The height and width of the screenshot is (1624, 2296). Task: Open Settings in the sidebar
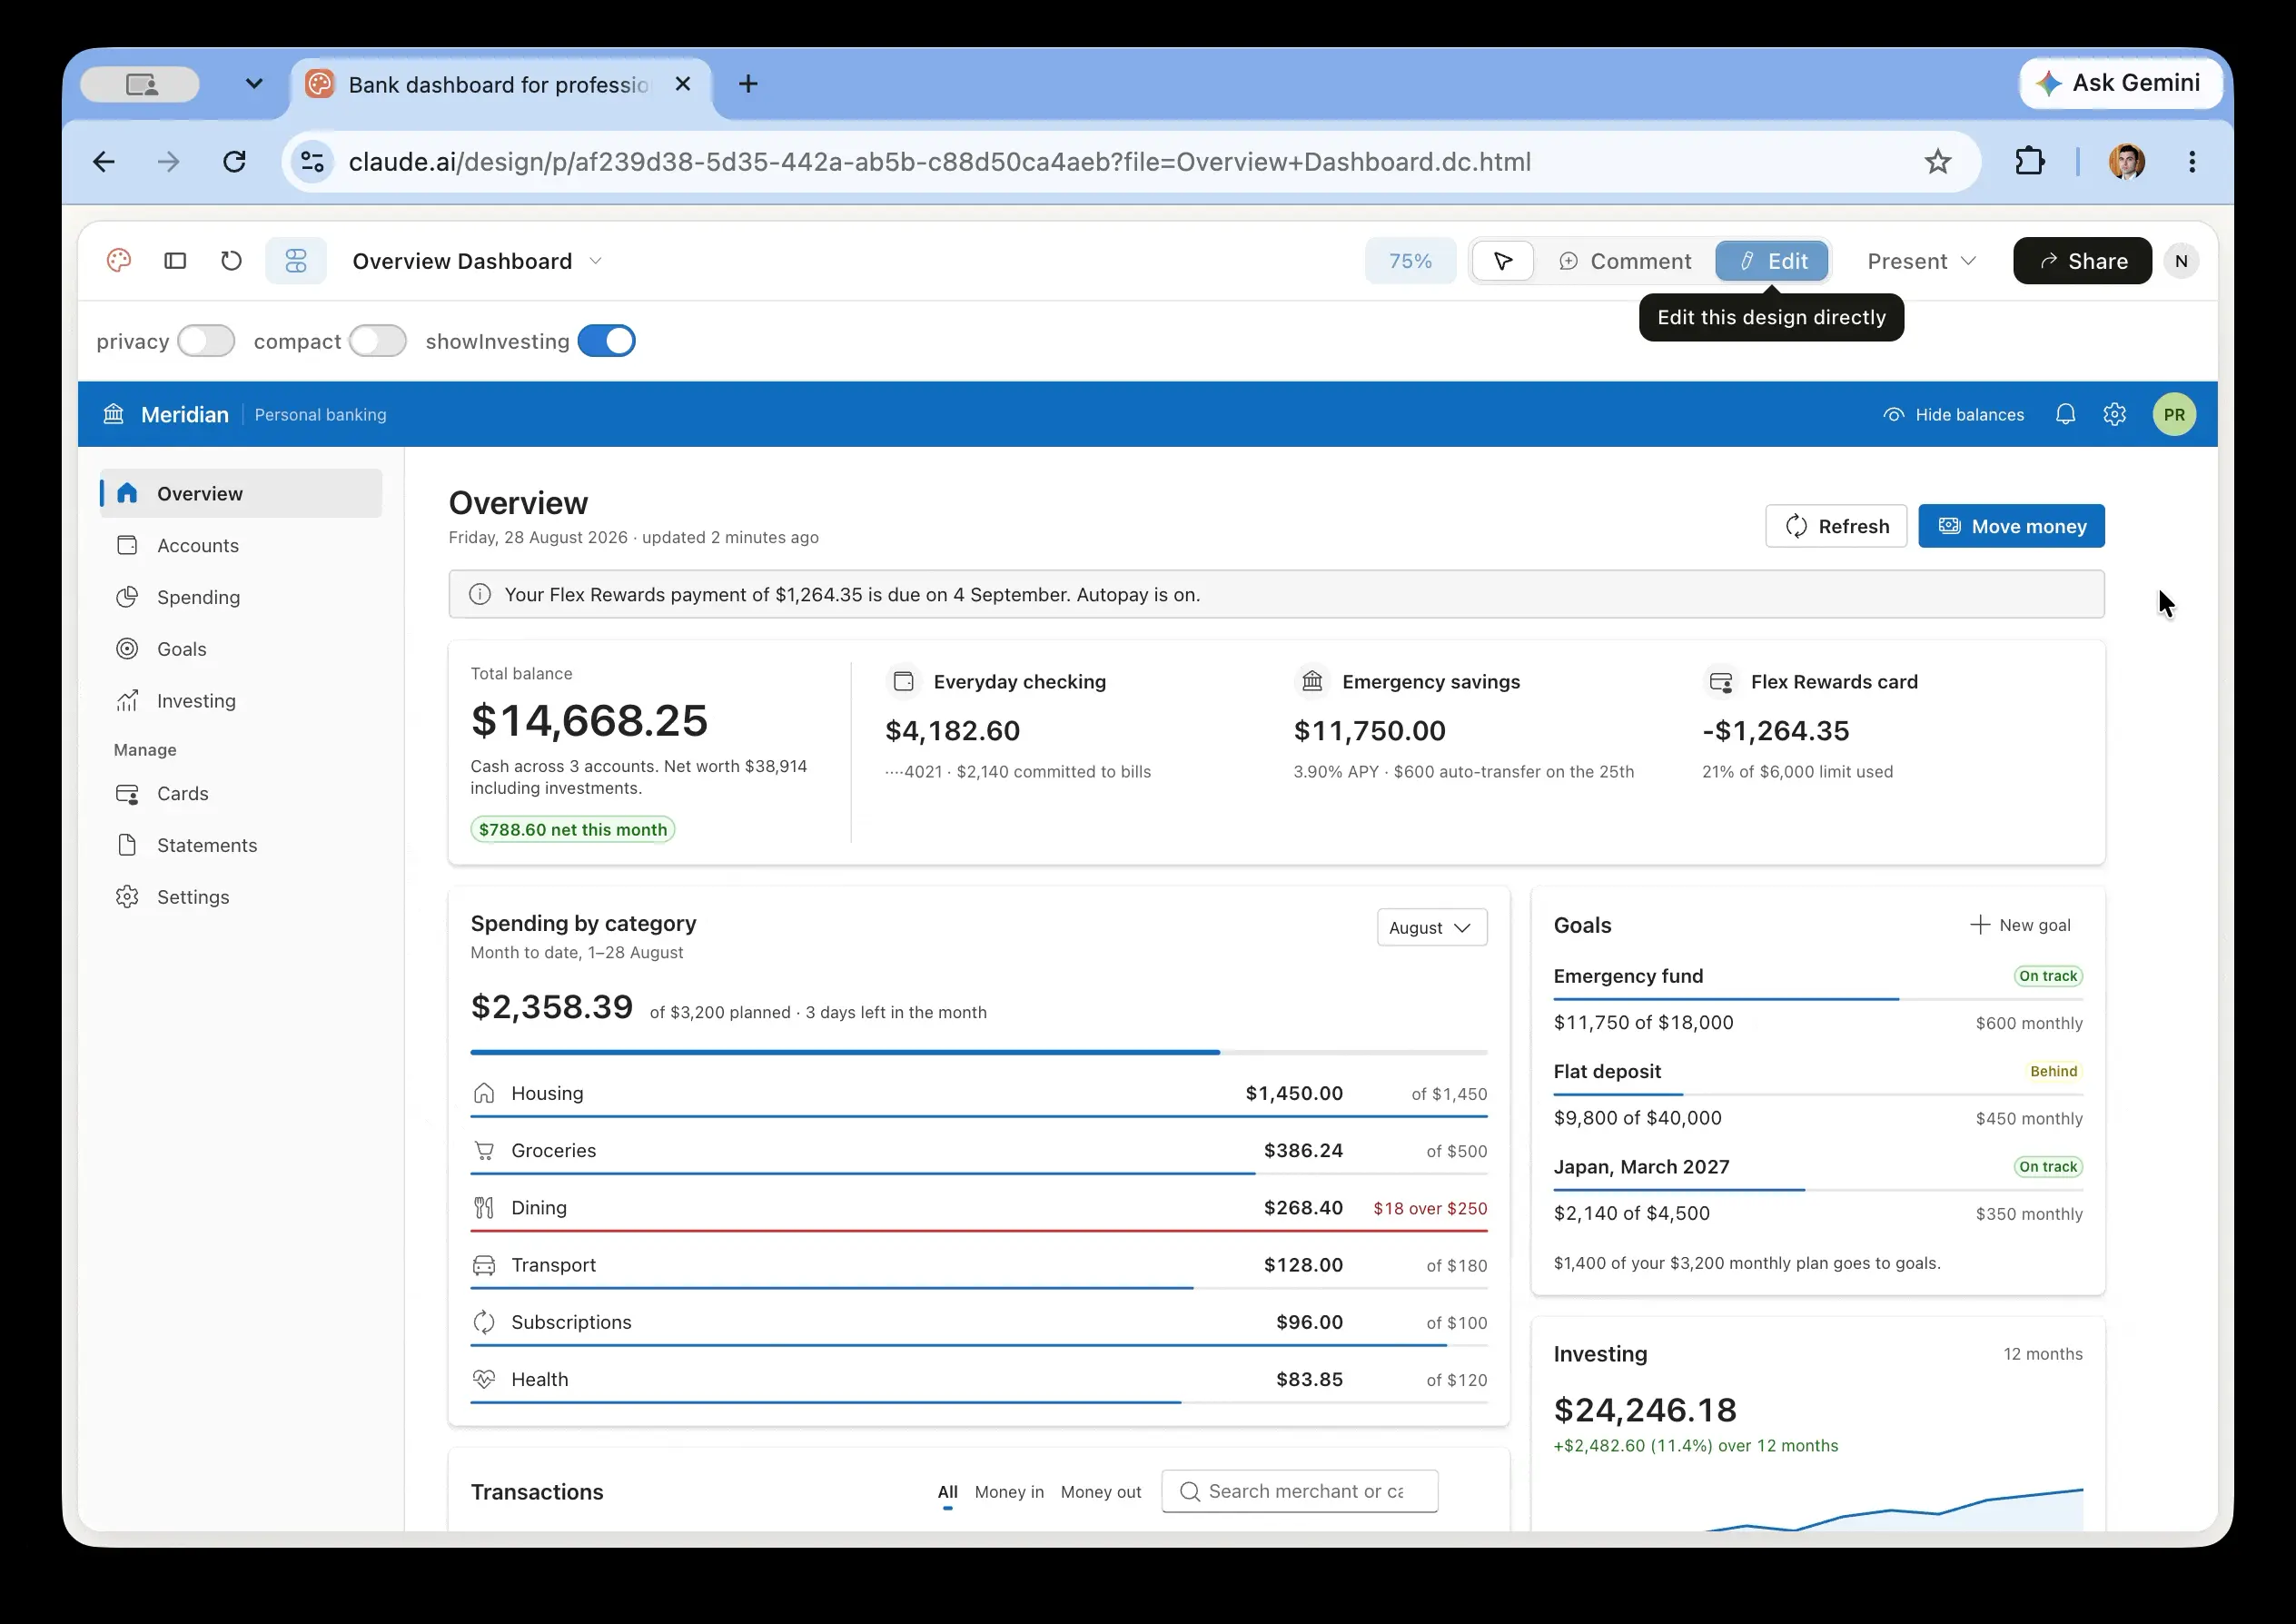241,897
